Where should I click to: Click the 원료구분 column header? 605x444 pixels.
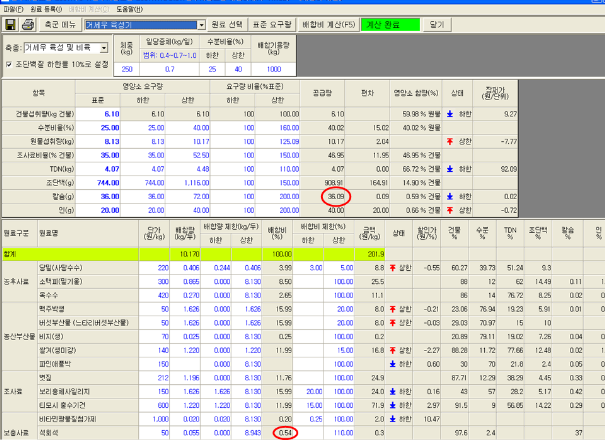(20, 233)
